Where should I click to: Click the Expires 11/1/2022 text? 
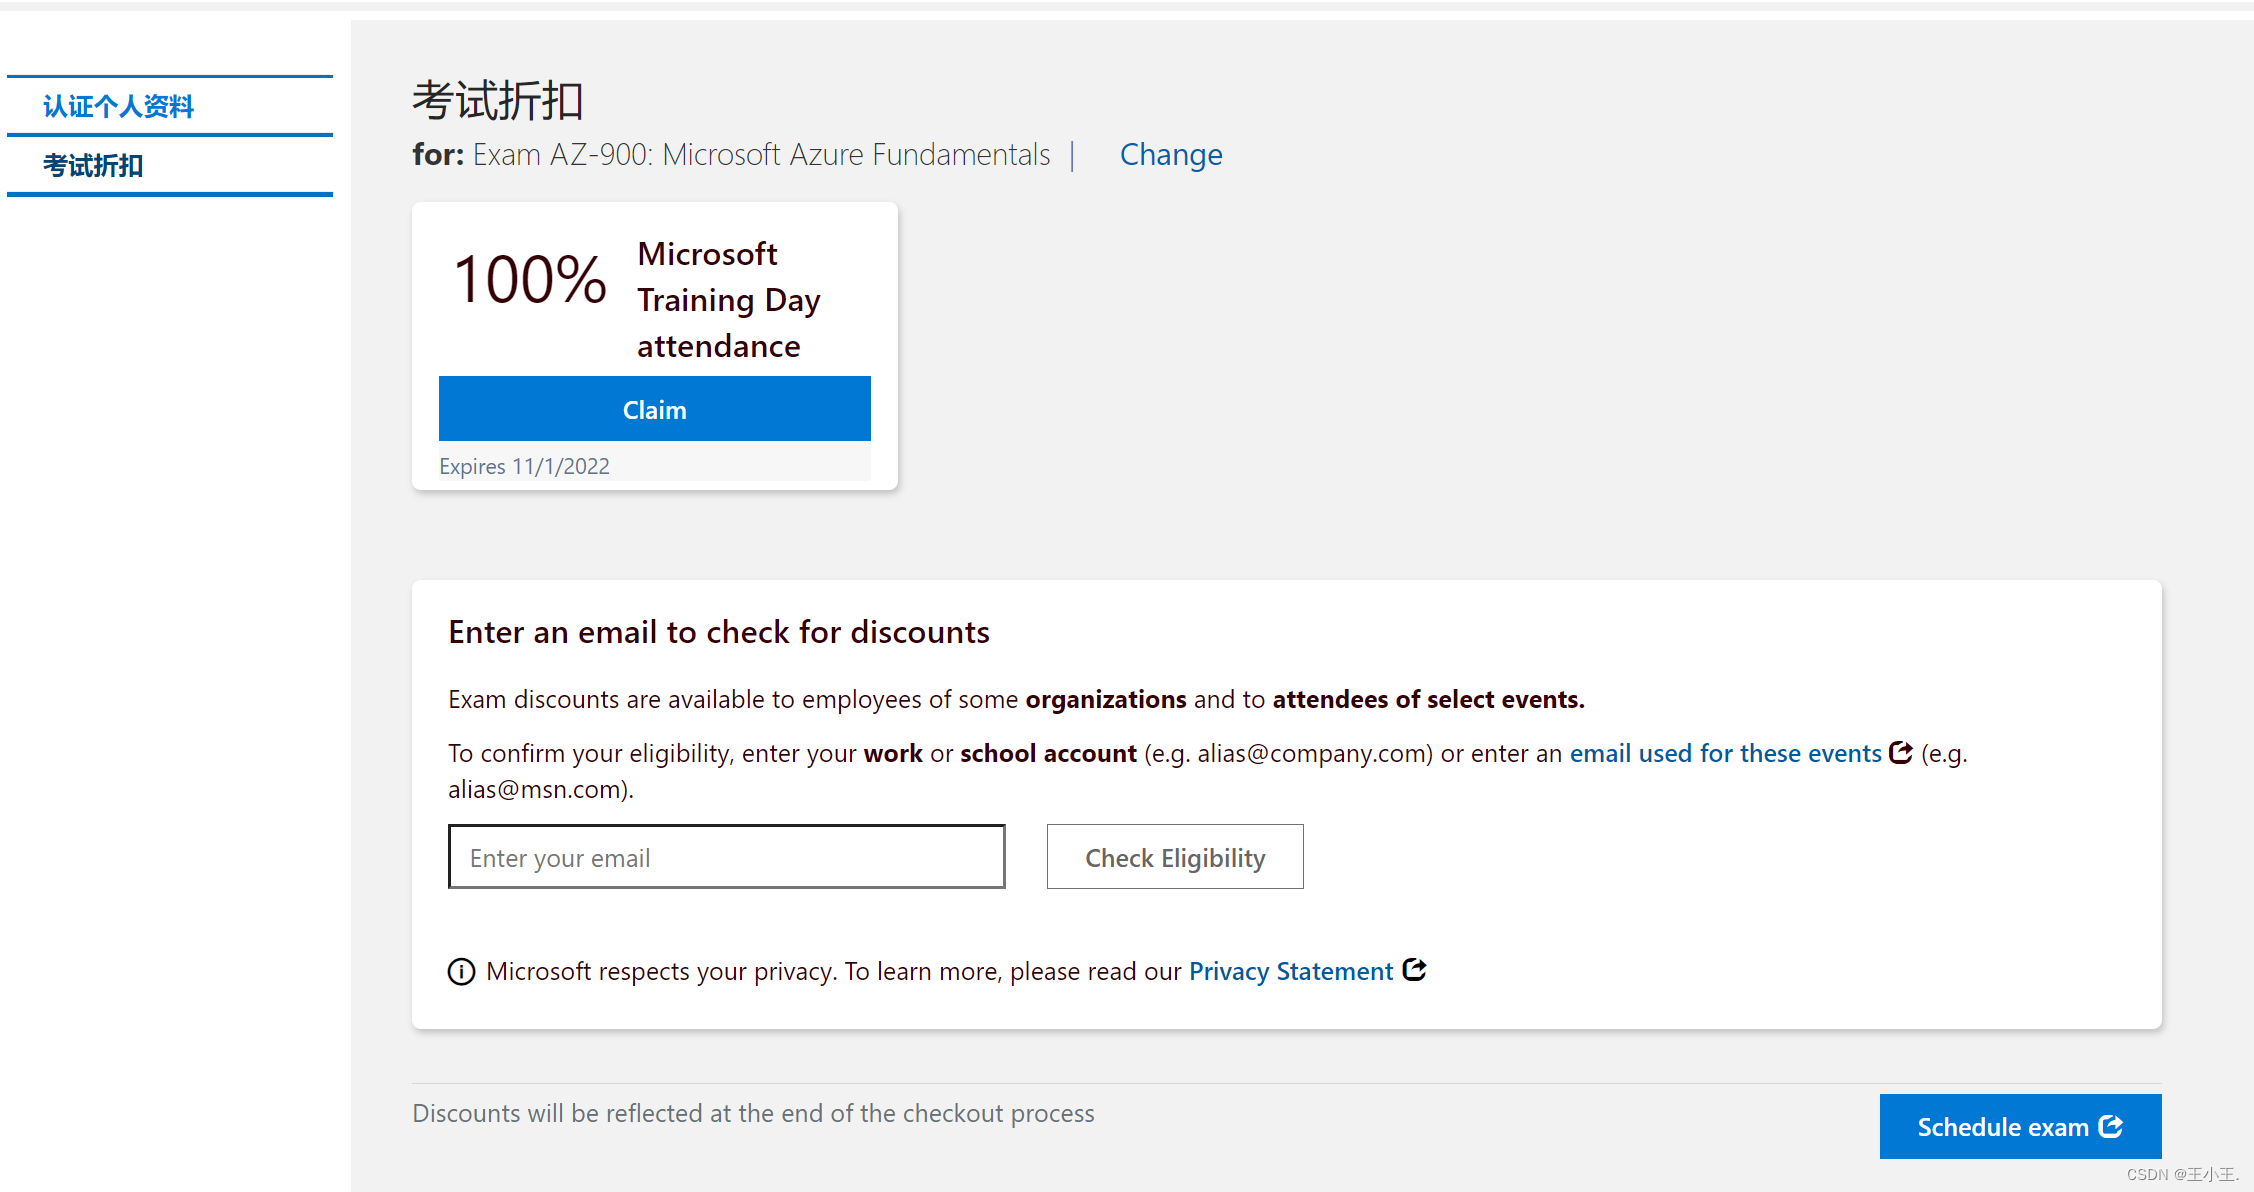pos(524,466)
